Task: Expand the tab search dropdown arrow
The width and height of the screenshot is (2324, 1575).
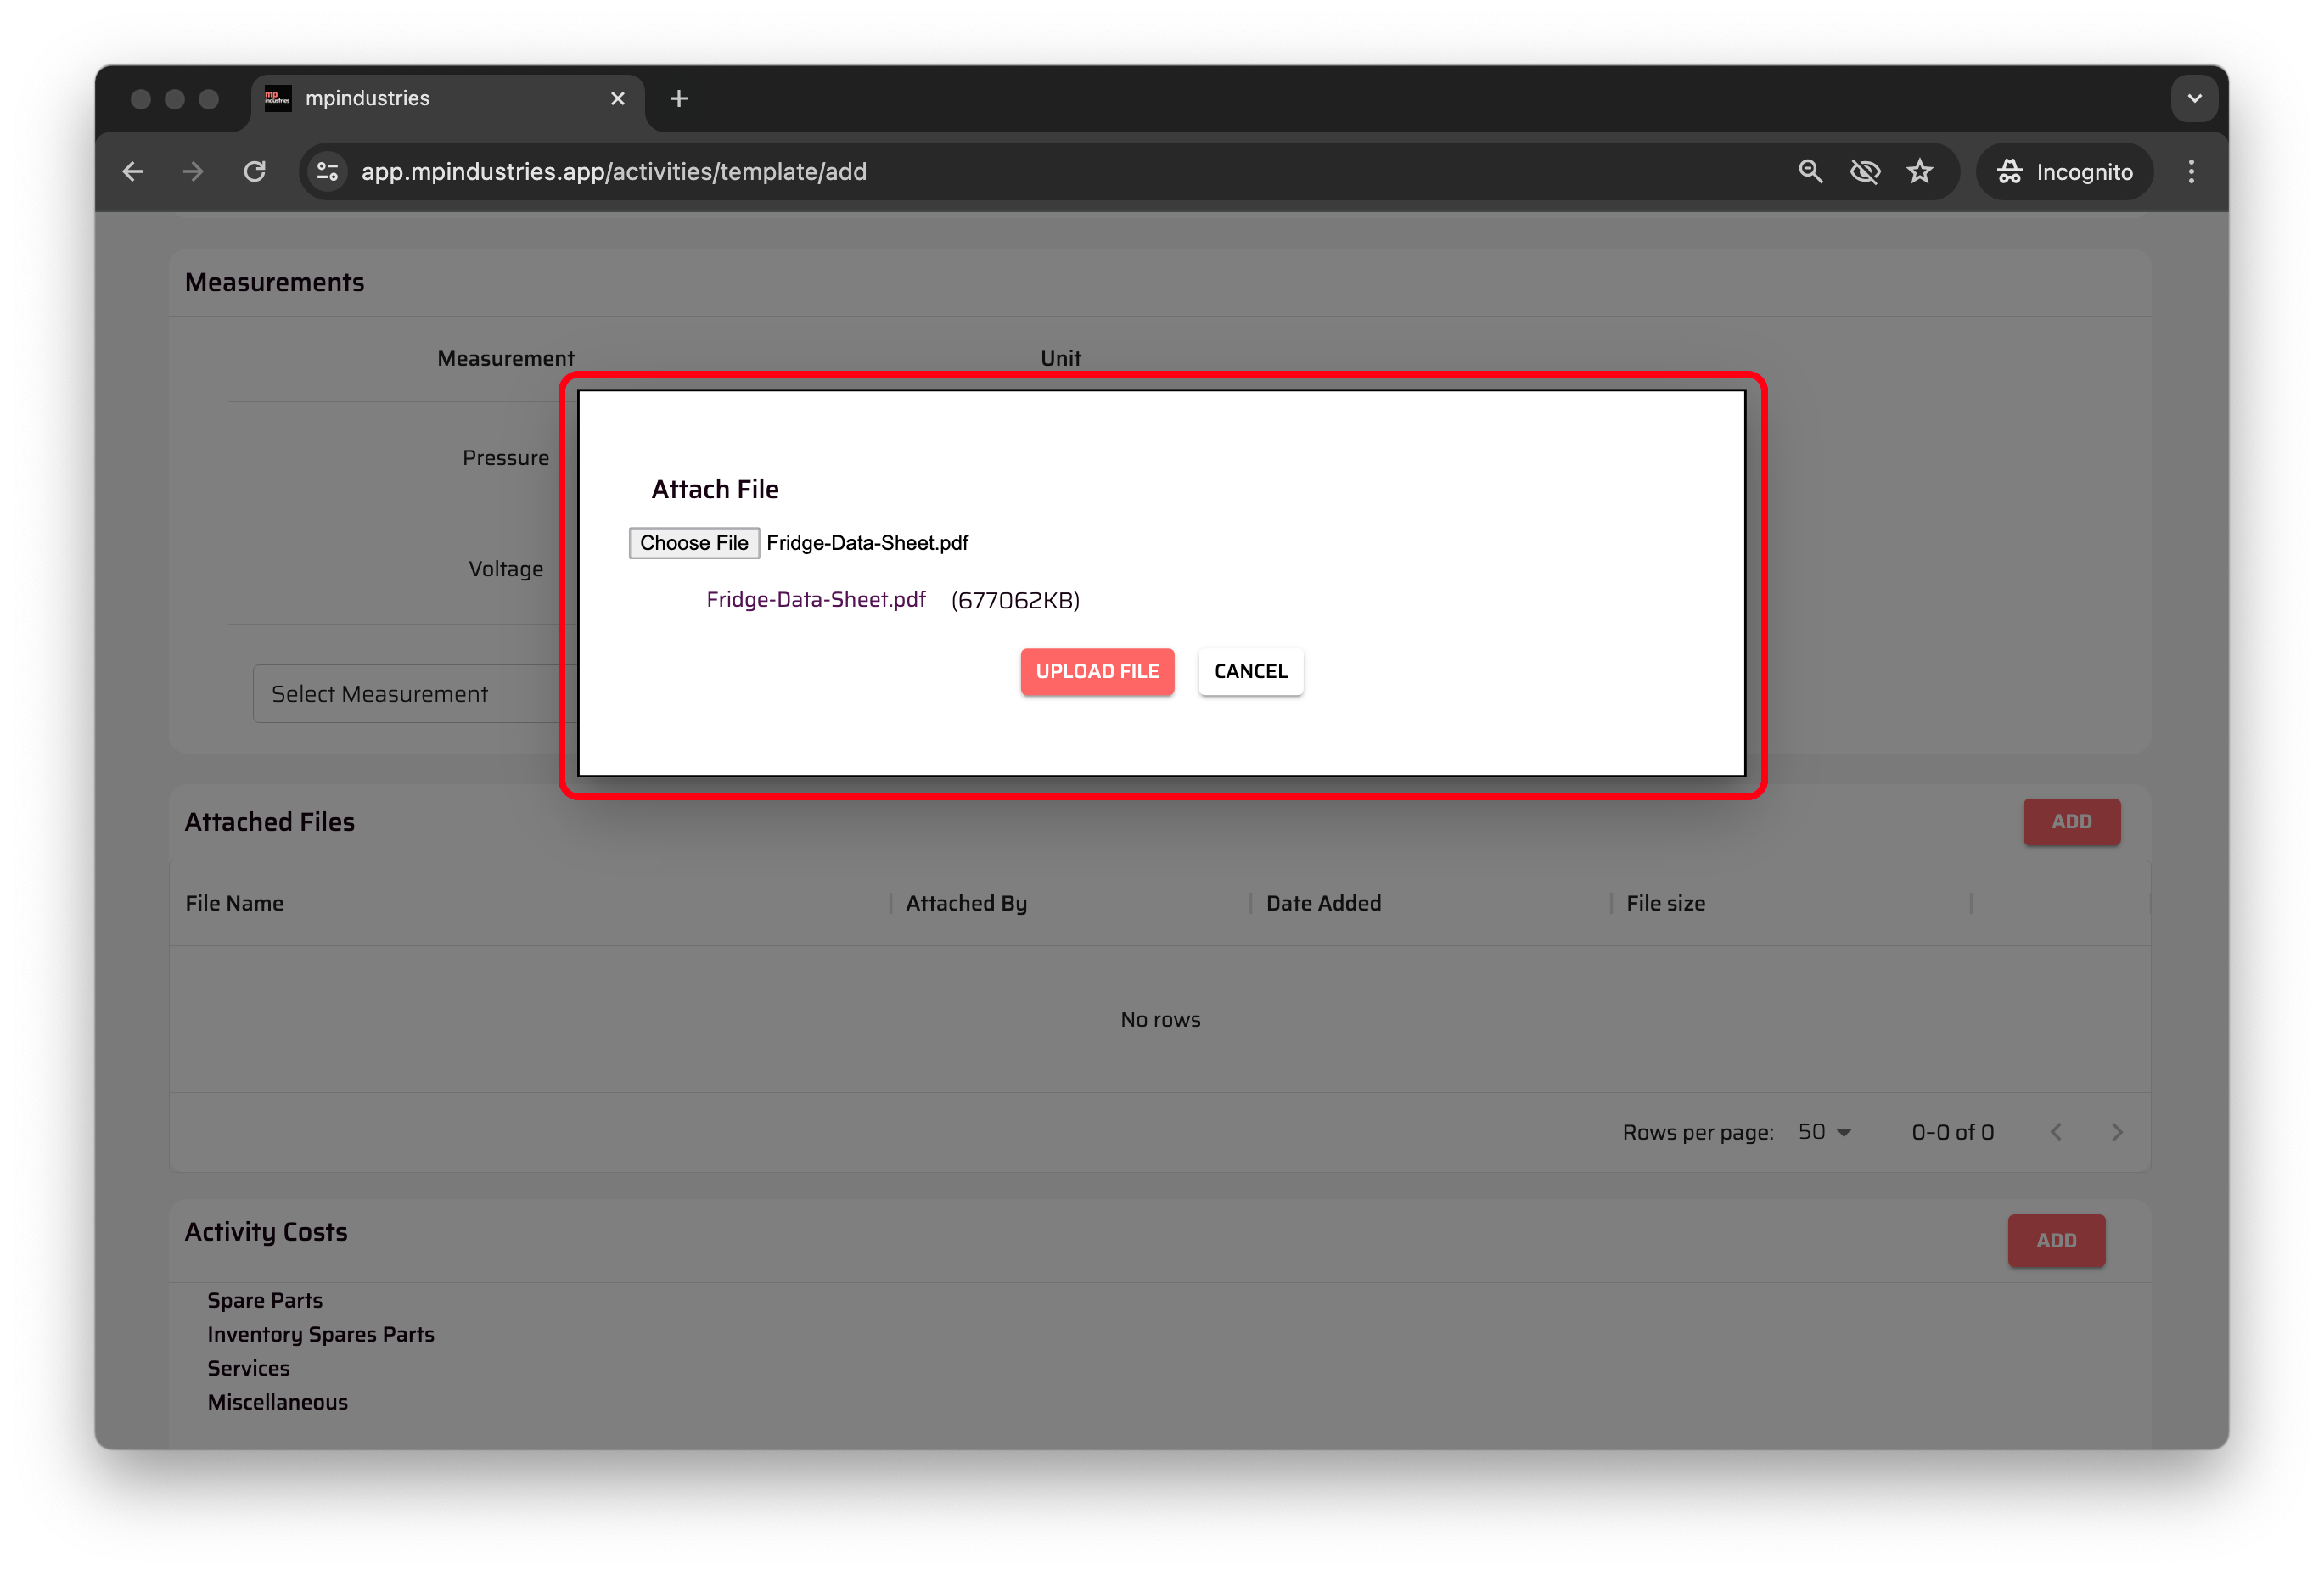Action: (x=2194, y=99)
